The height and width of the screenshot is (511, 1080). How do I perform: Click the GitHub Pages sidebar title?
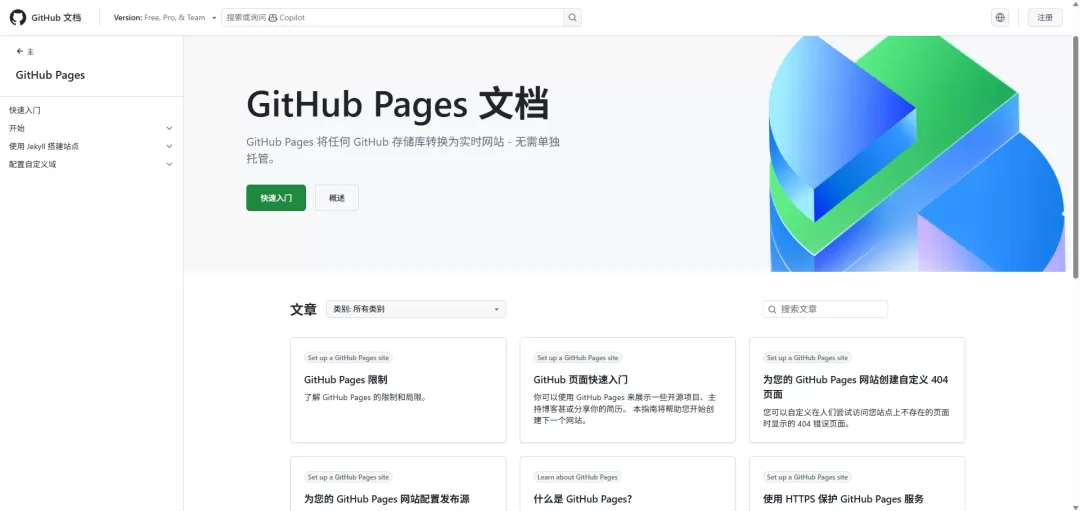coord(50,74)
